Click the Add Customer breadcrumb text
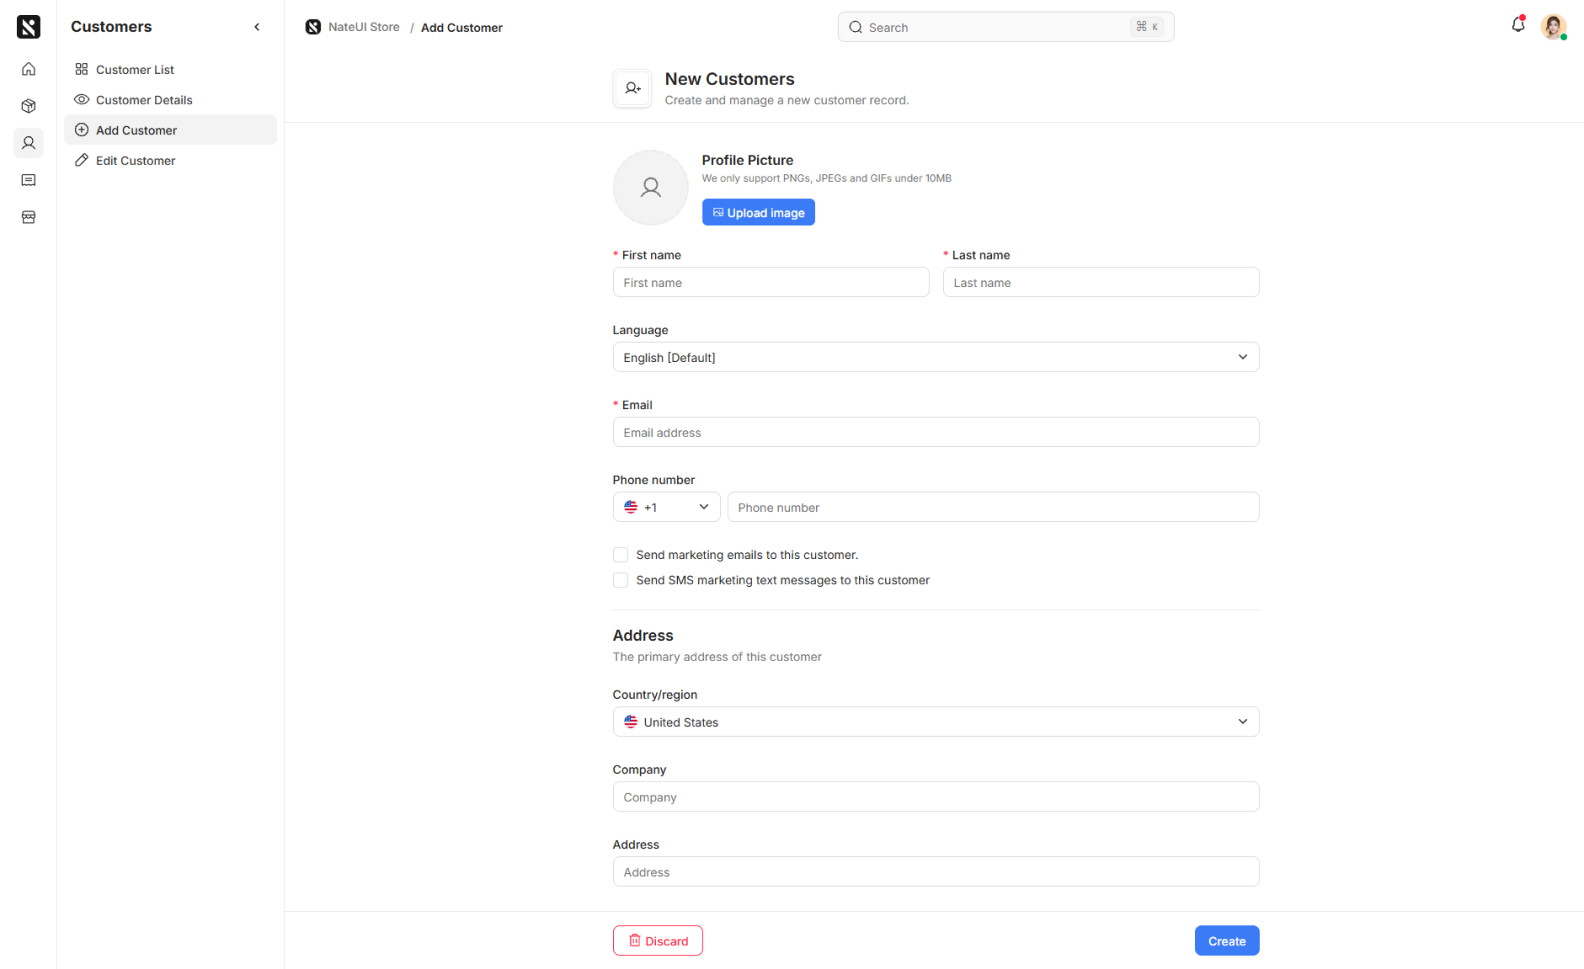 click(x=462, y=28)
